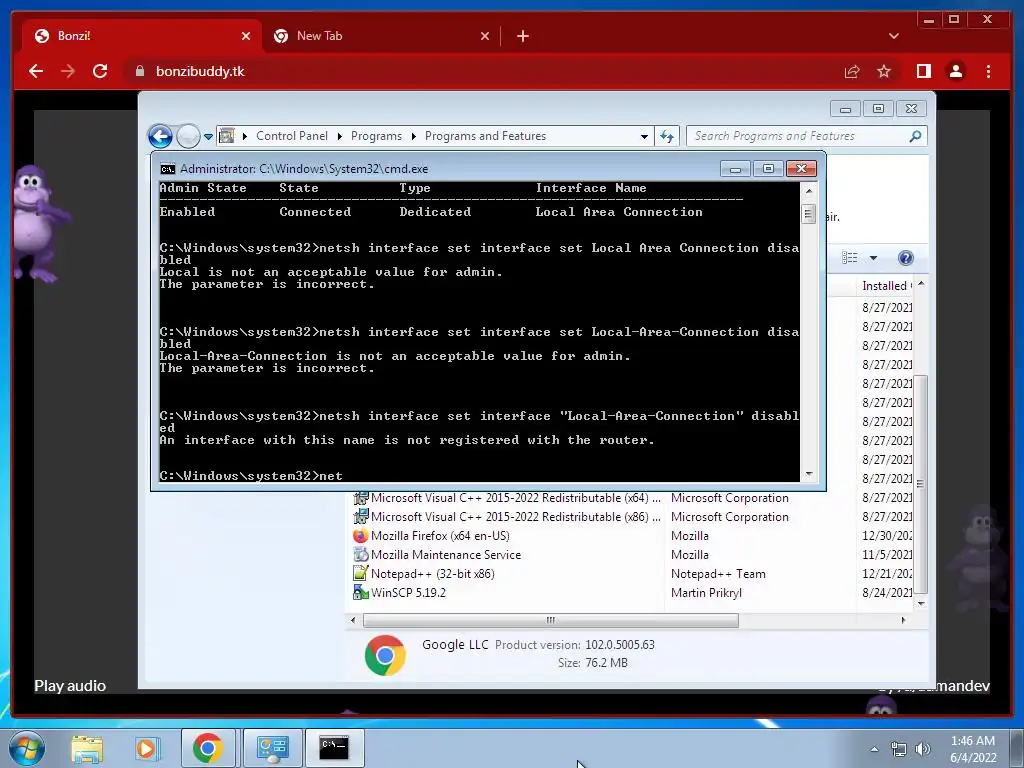Switch to cmd taskbar button

[334, 748]
